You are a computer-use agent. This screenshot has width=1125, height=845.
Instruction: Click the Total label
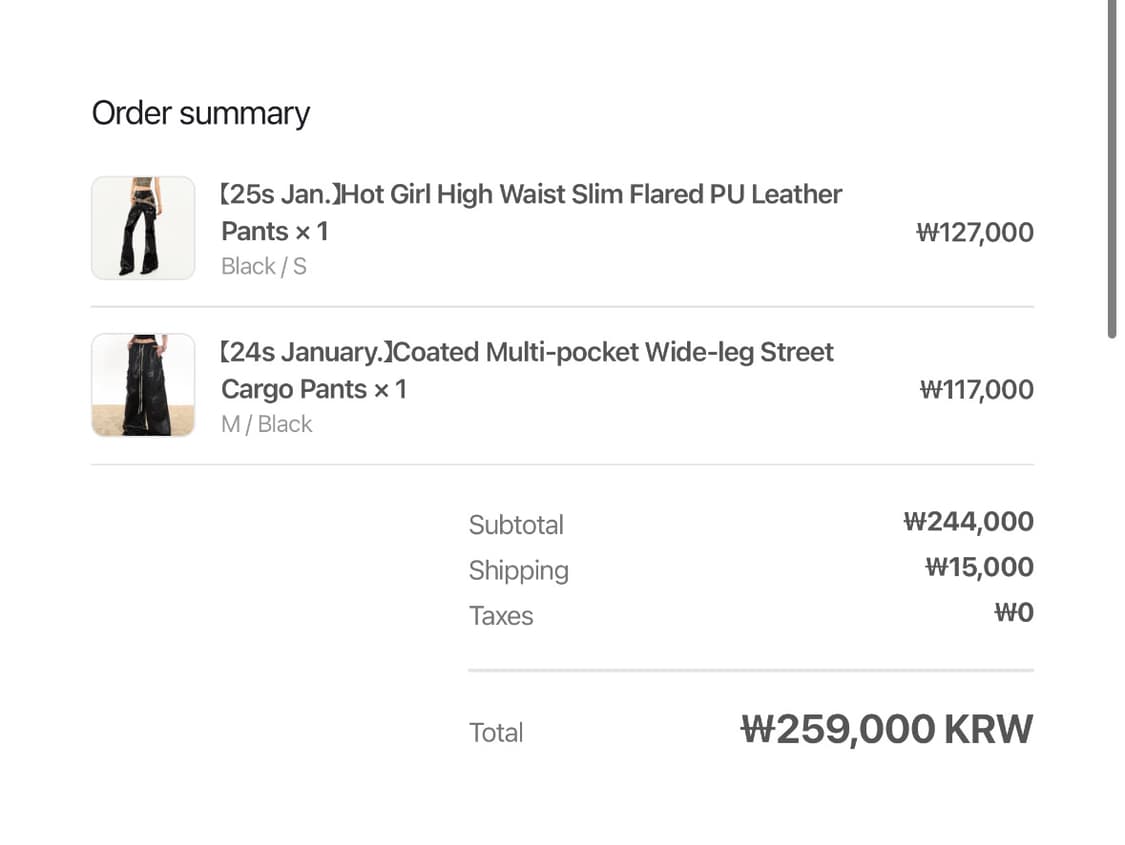tap(496, 733)
